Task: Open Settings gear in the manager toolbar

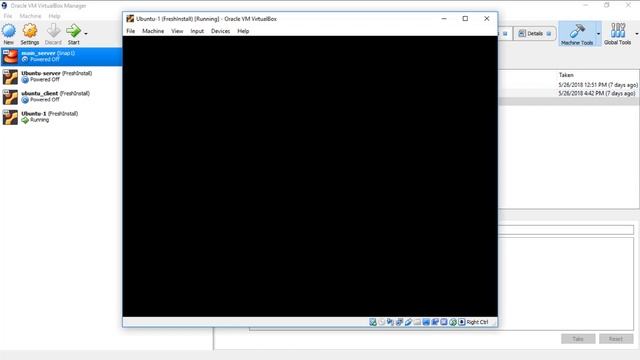Action: [x=30, y=31]
